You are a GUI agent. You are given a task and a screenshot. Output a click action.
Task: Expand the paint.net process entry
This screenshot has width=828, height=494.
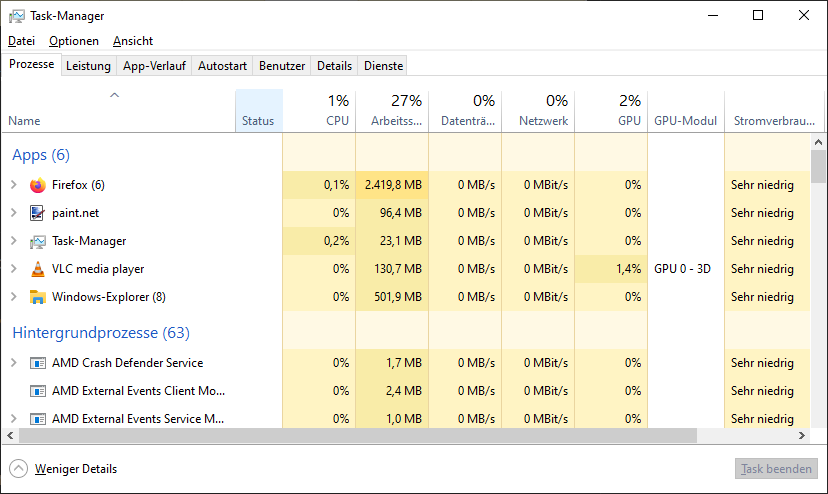click(14, 213)
